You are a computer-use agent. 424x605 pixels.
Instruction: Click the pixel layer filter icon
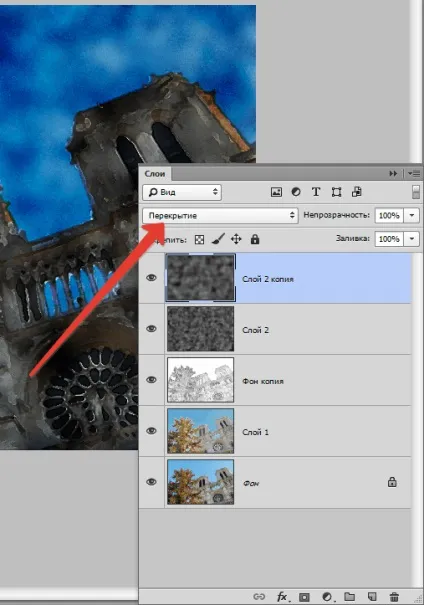[276, 192]
